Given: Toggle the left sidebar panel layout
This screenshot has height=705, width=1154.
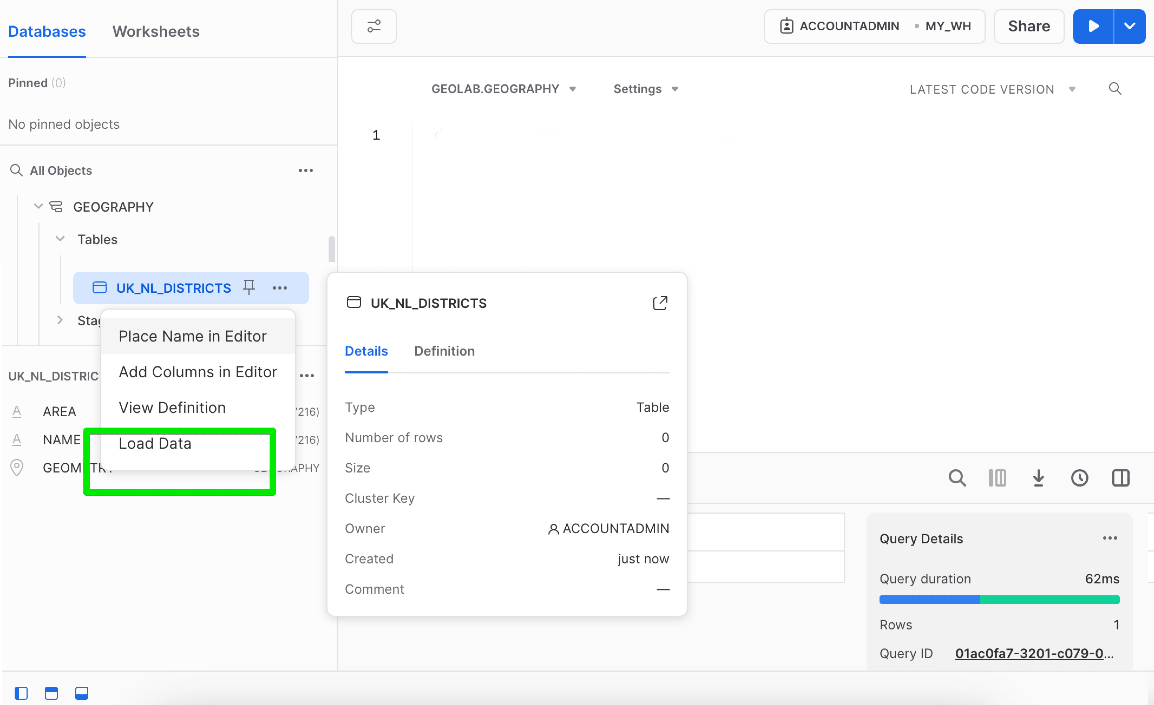Looking at the screenshot, I should pos(22,693).
